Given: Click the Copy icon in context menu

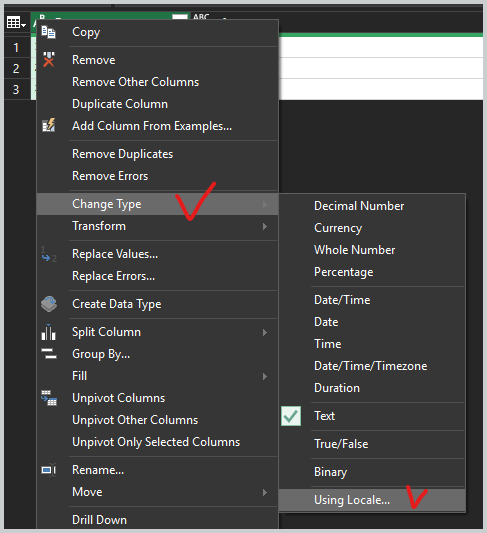Looking at the screenshot, I should coord(48,32).
